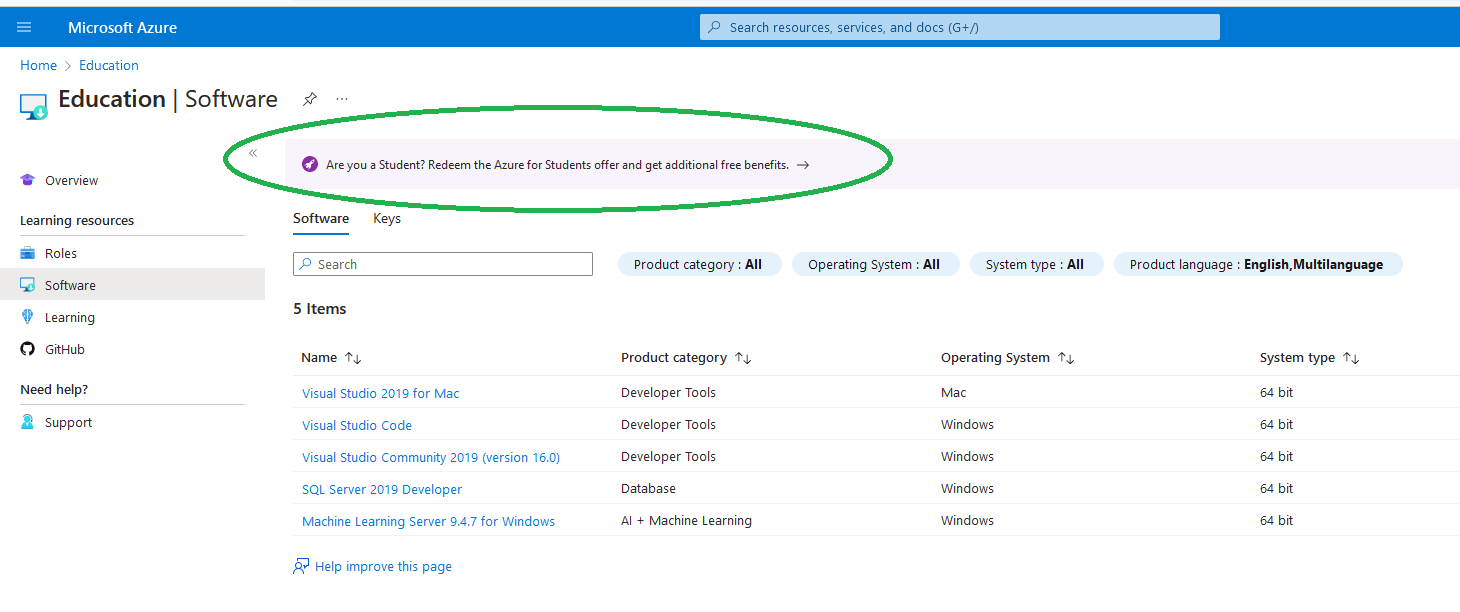
Task: Sort the table by Operating System
Action: (1066, 358)
